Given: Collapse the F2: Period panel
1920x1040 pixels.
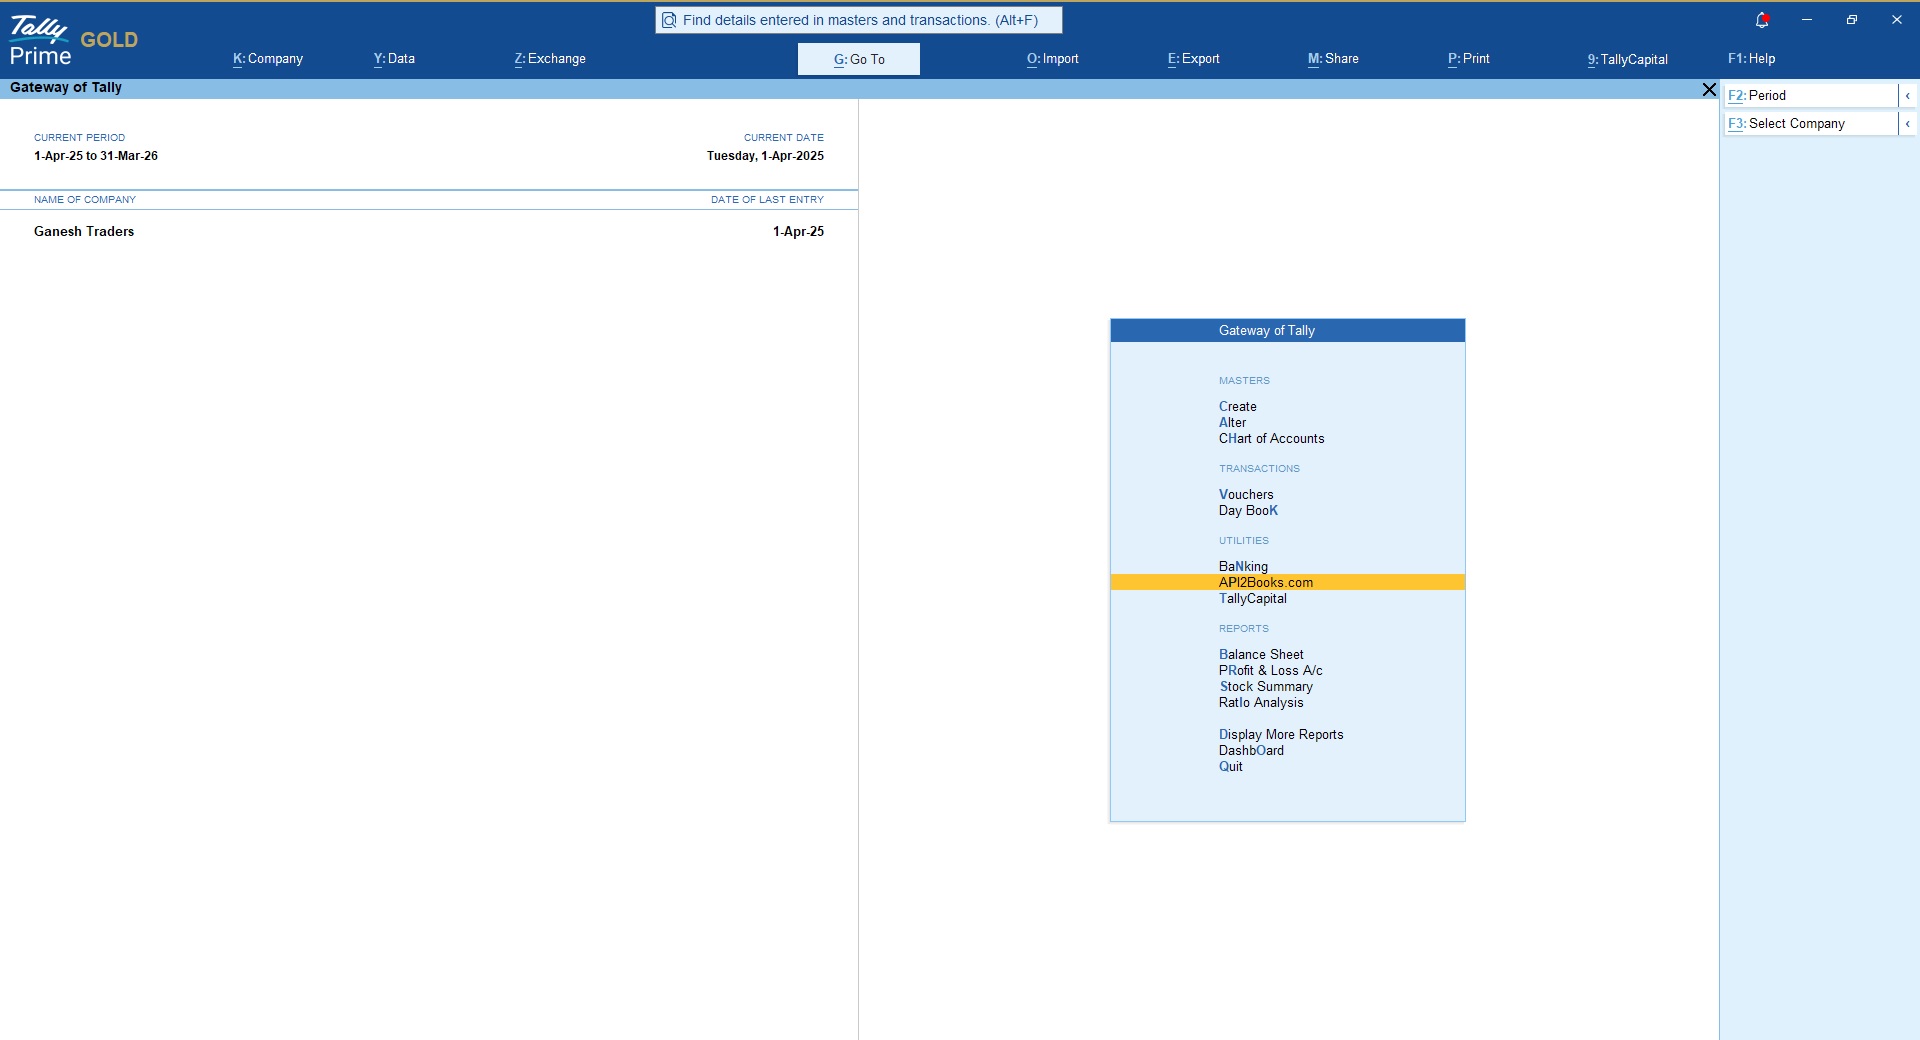Looking at the screenshot, I should point(1908,95).
